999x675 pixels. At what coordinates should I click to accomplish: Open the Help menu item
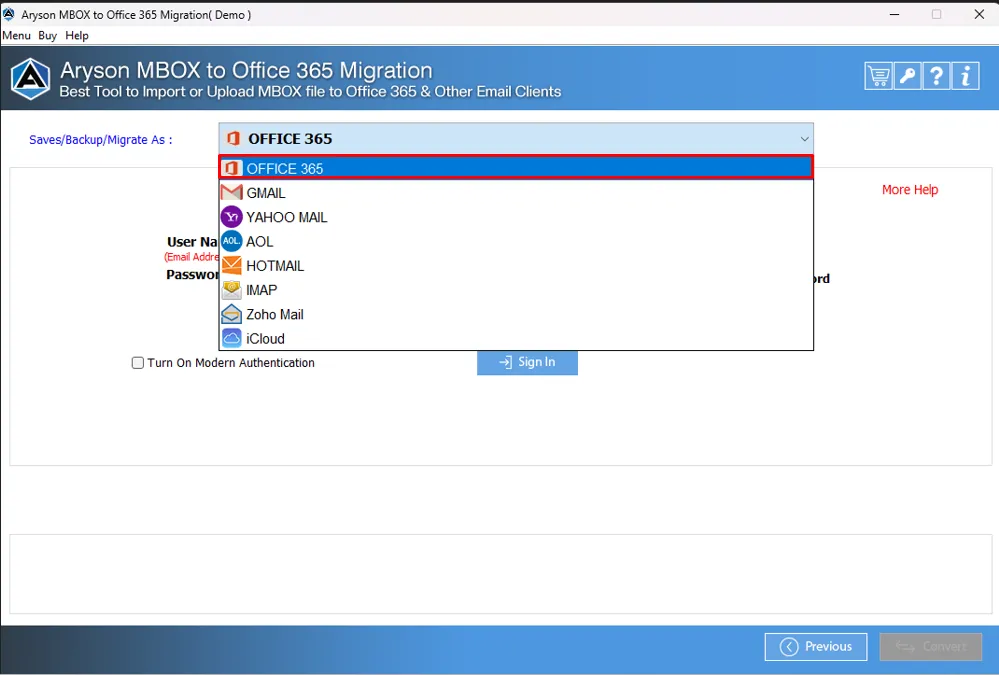76,36
